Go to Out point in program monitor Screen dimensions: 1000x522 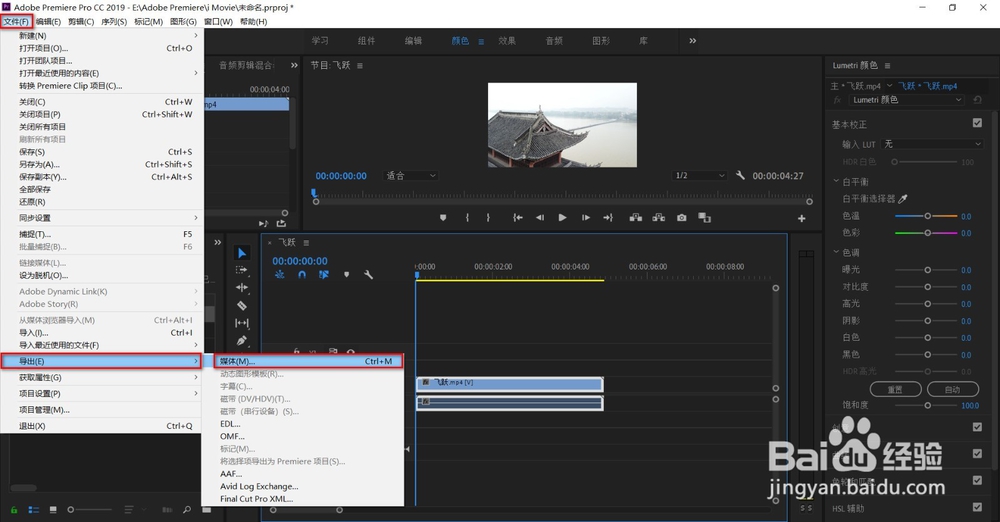click(x=608, y=218)
